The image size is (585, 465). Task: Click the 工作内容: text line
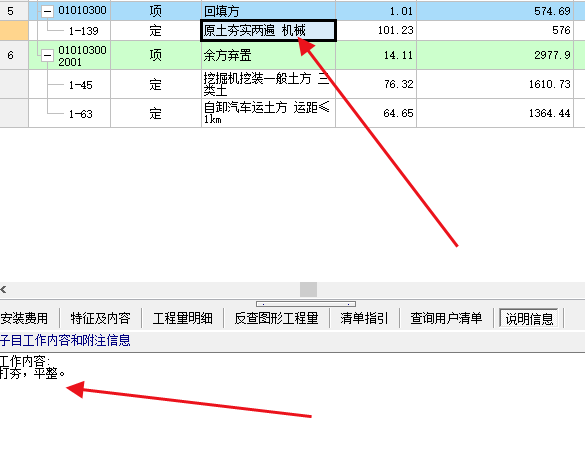pos(25,361)
